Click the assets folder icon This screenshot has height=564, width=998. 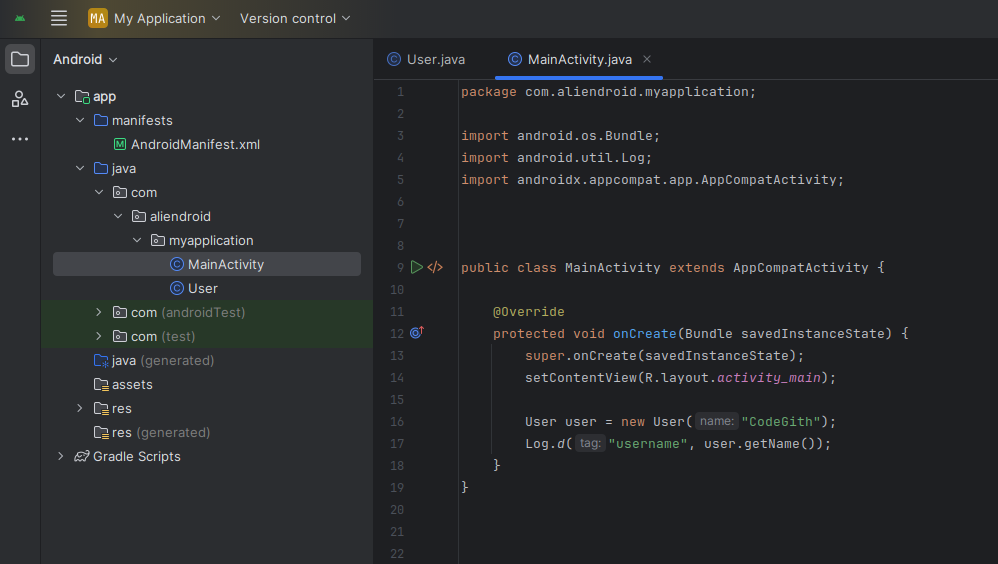[101, 384]
